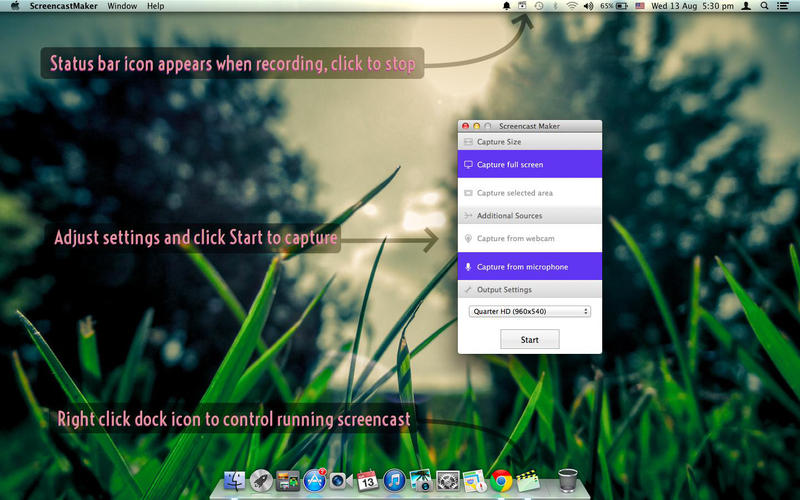Open System Preferences gear in dock

447,480
